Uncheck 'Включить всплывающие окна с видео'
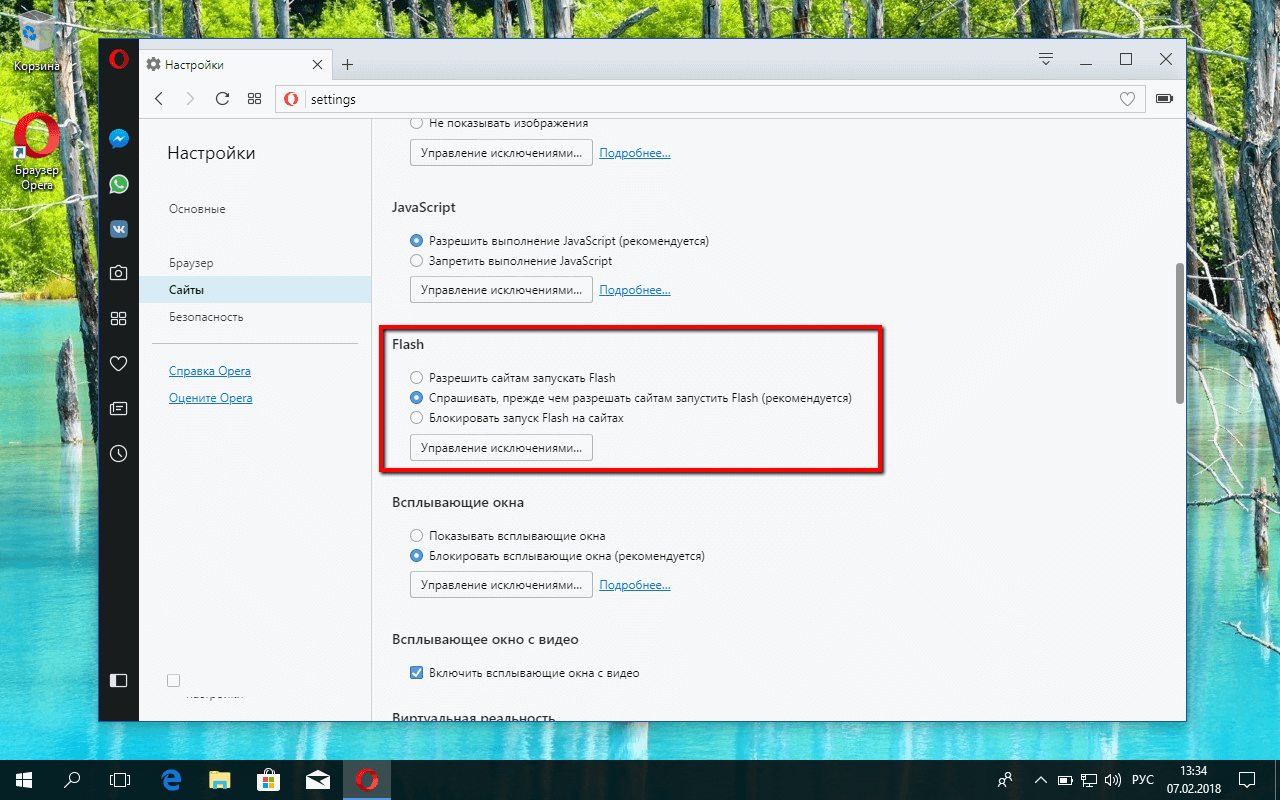 coord(416,673)
